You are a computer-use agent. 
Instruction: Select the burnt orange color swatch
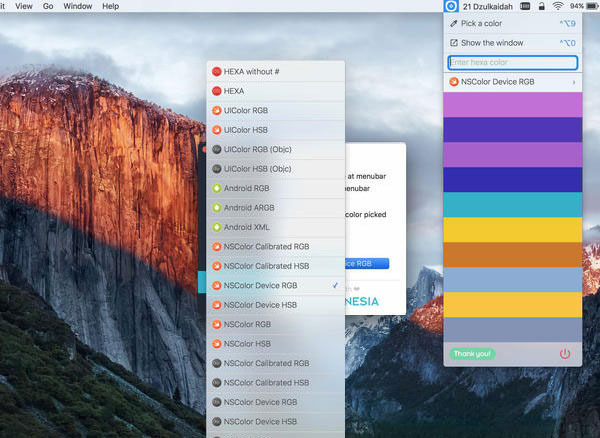(513, 255)
